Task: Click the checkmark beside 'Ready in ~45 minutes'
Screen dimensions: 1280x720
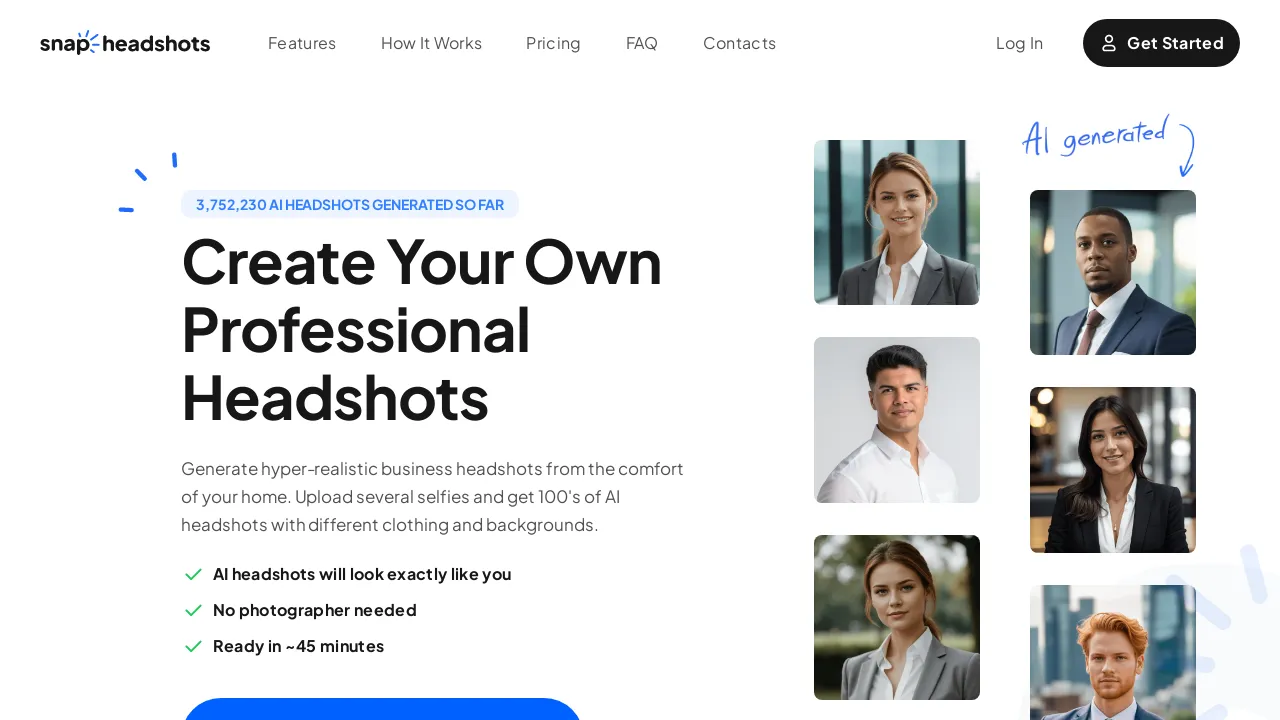Action: point(193,646)
